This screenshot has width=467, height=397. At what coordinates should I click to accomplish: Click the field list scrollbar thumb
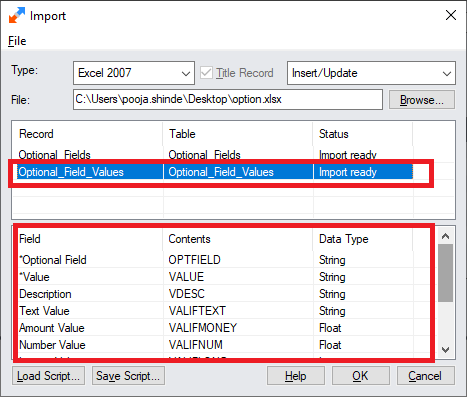point(445,273)
